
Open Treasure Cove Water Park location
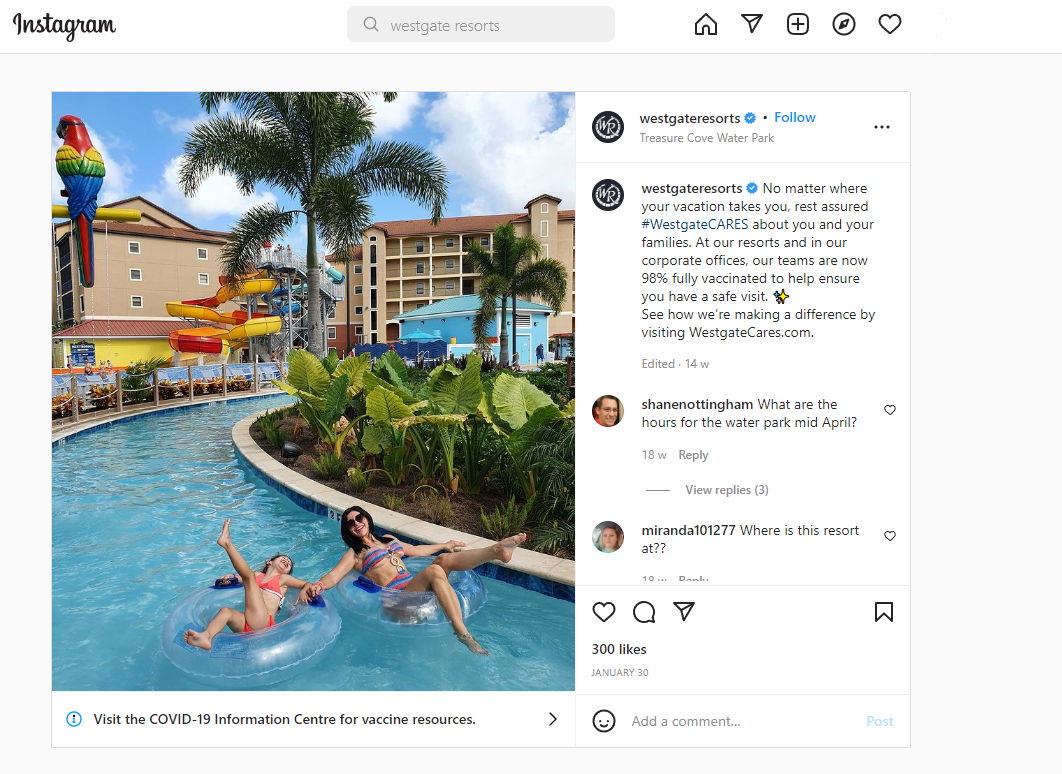706,137
